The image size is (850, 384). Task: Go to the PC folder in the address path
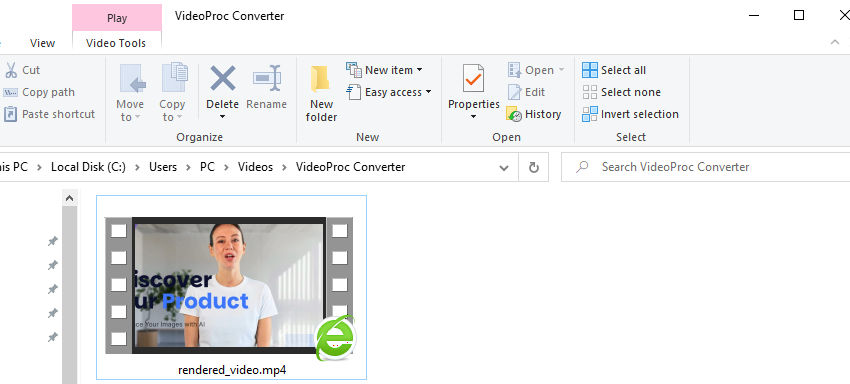tap(207, 167)
